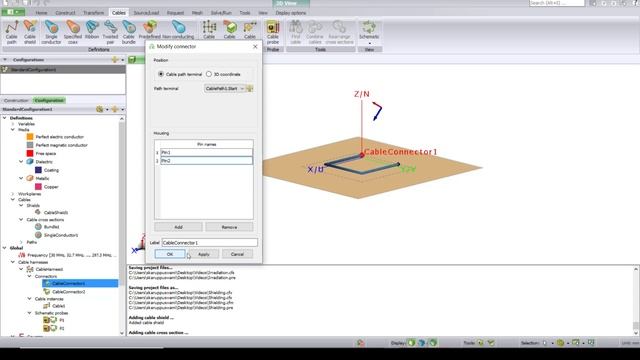
Task: Open the Schematic view
Action: coord(369,31)
